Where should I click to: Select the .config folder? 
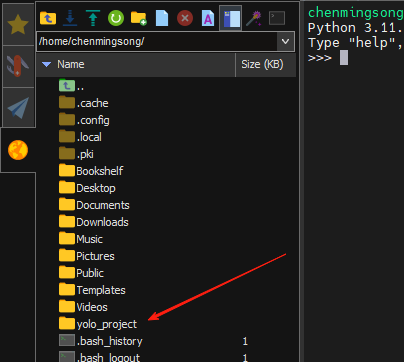84,120
